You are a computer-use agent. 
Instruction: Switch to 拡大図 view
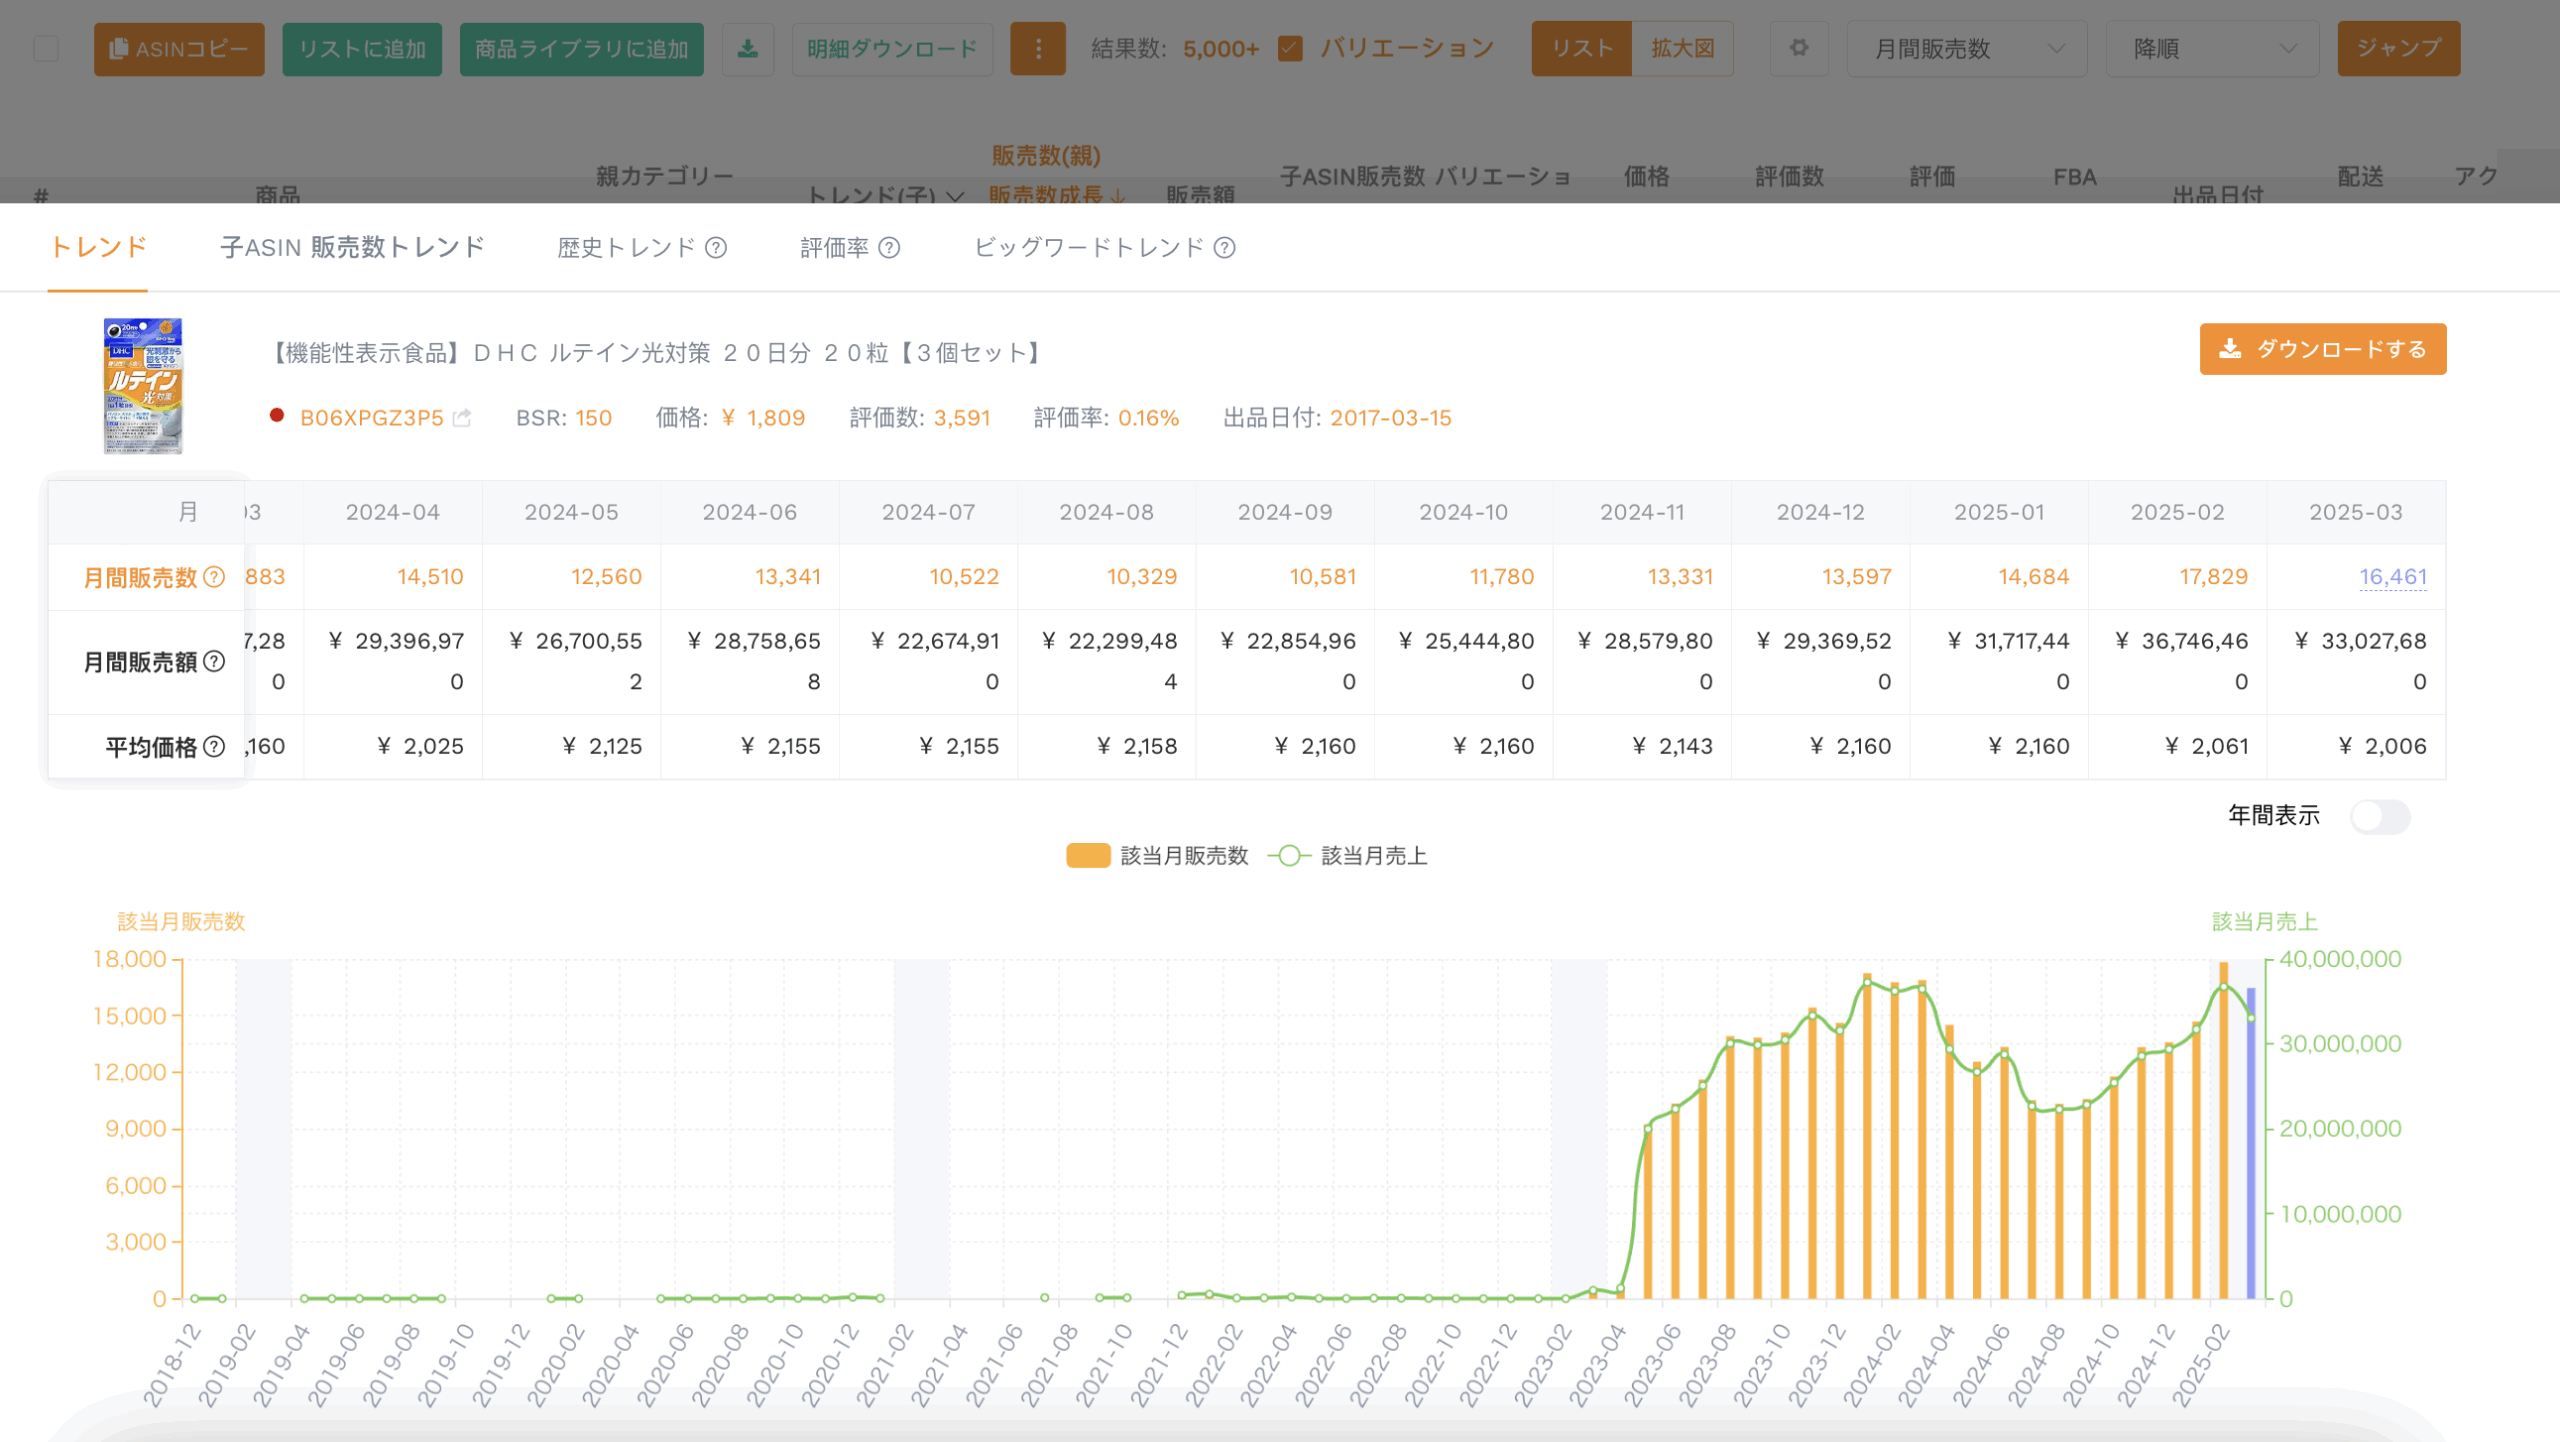1683,49
